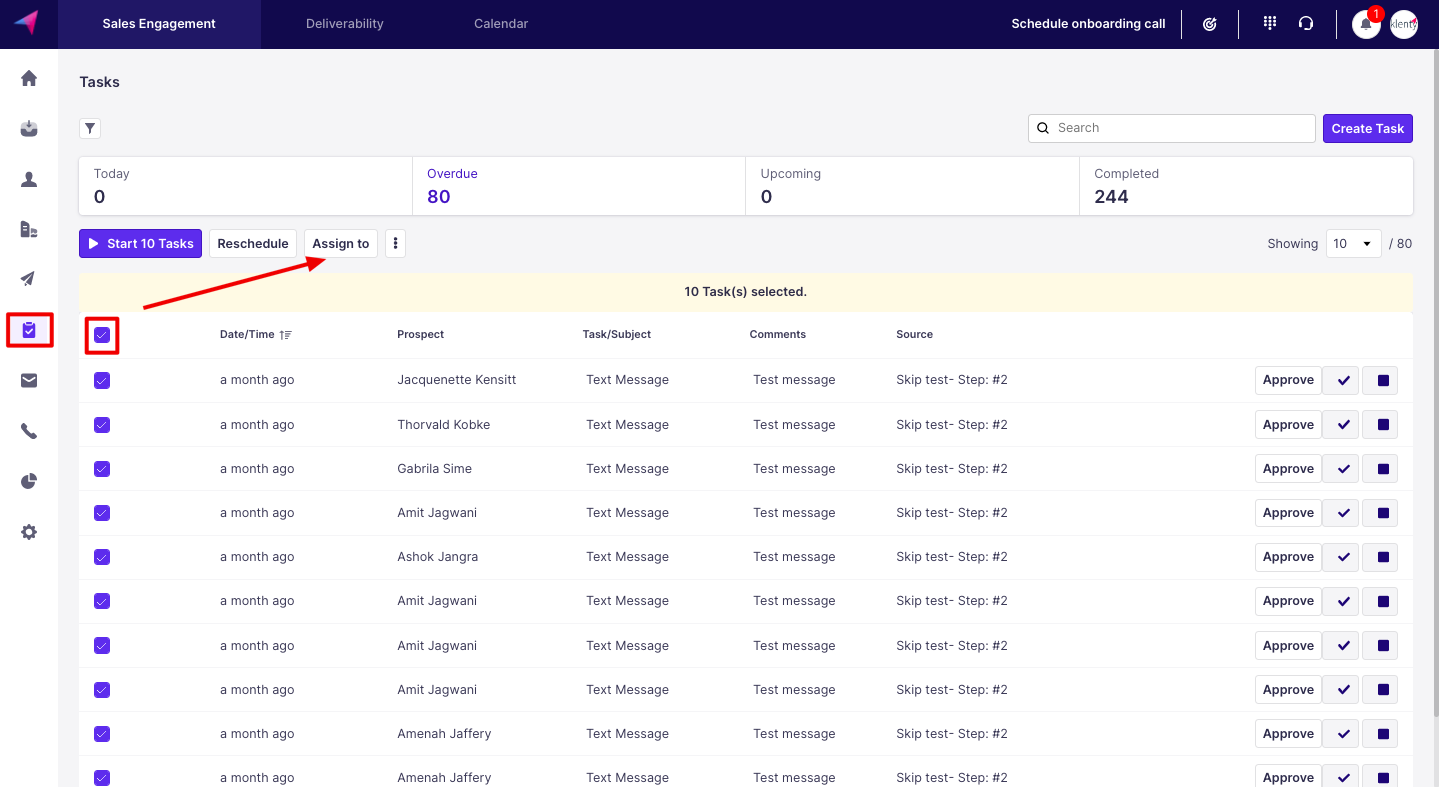Open the three-dot more actions menu

click(396, 244)
